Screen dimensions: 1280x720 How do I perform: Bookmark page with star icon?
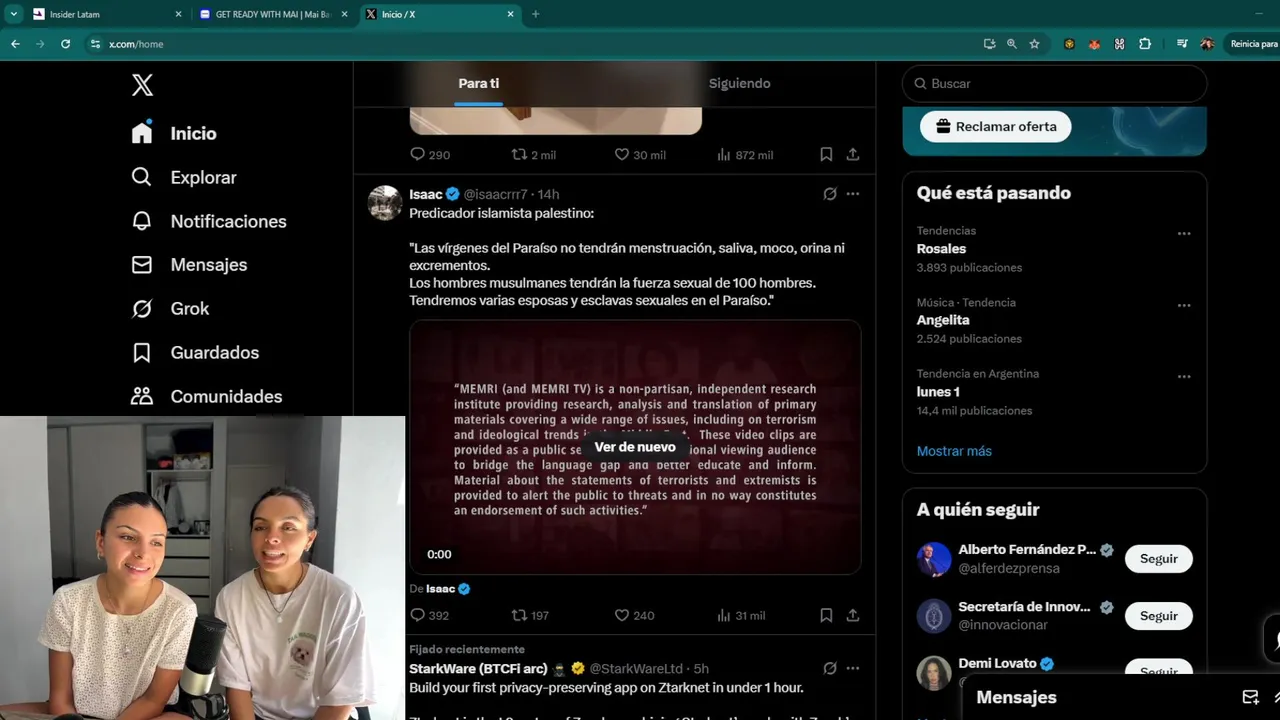pyautogui.click(x=1034, y=44)
